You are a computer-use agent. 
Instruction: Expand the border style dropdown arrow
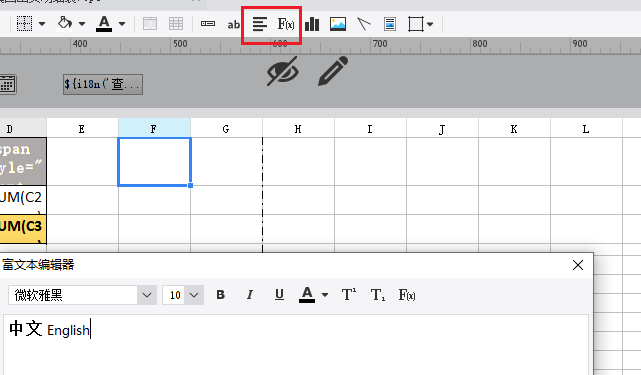point(42,24)
